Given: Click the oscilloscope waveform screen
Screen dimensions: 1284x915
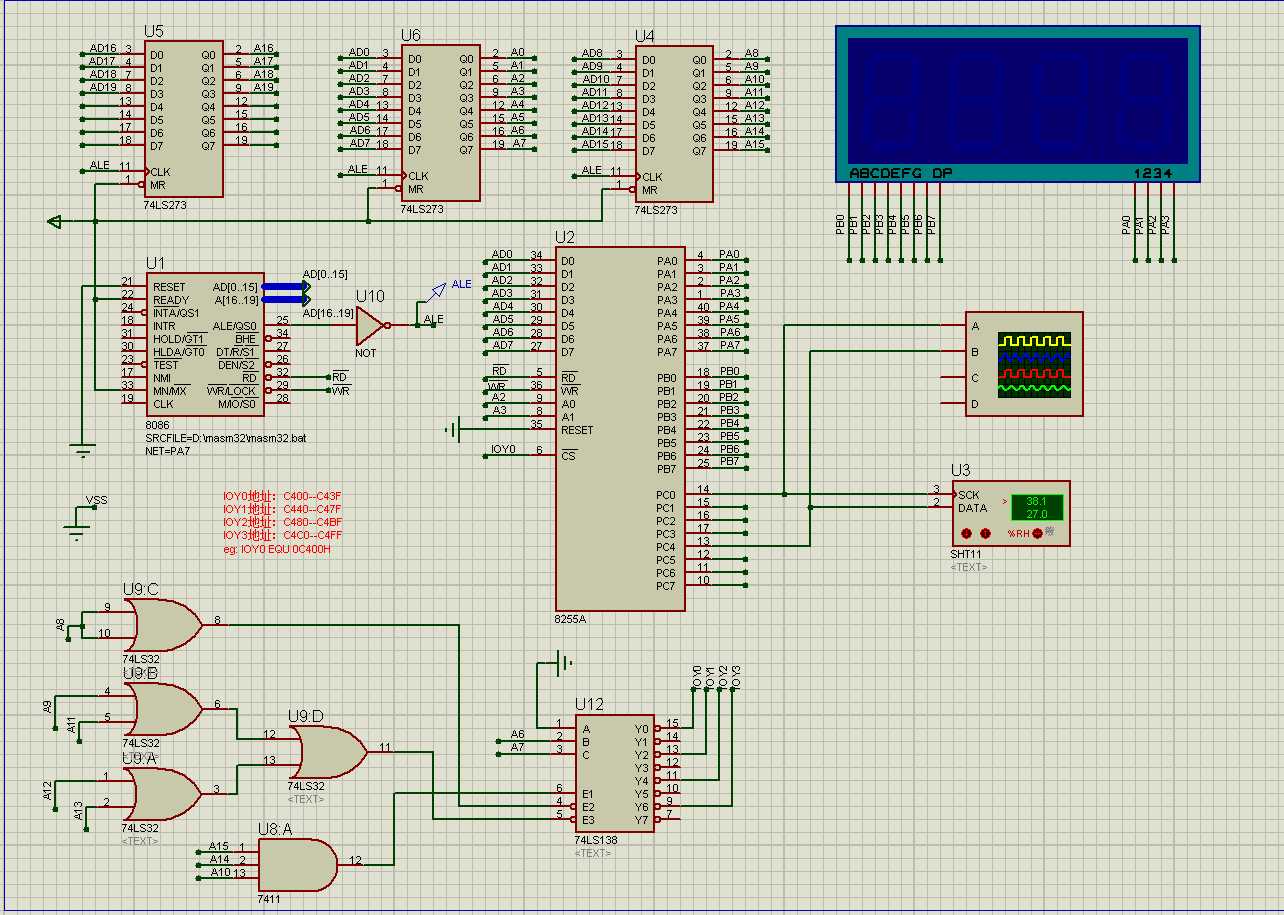Looking at the screenshot, I should pyautogui.click(x=1034, y=364).
